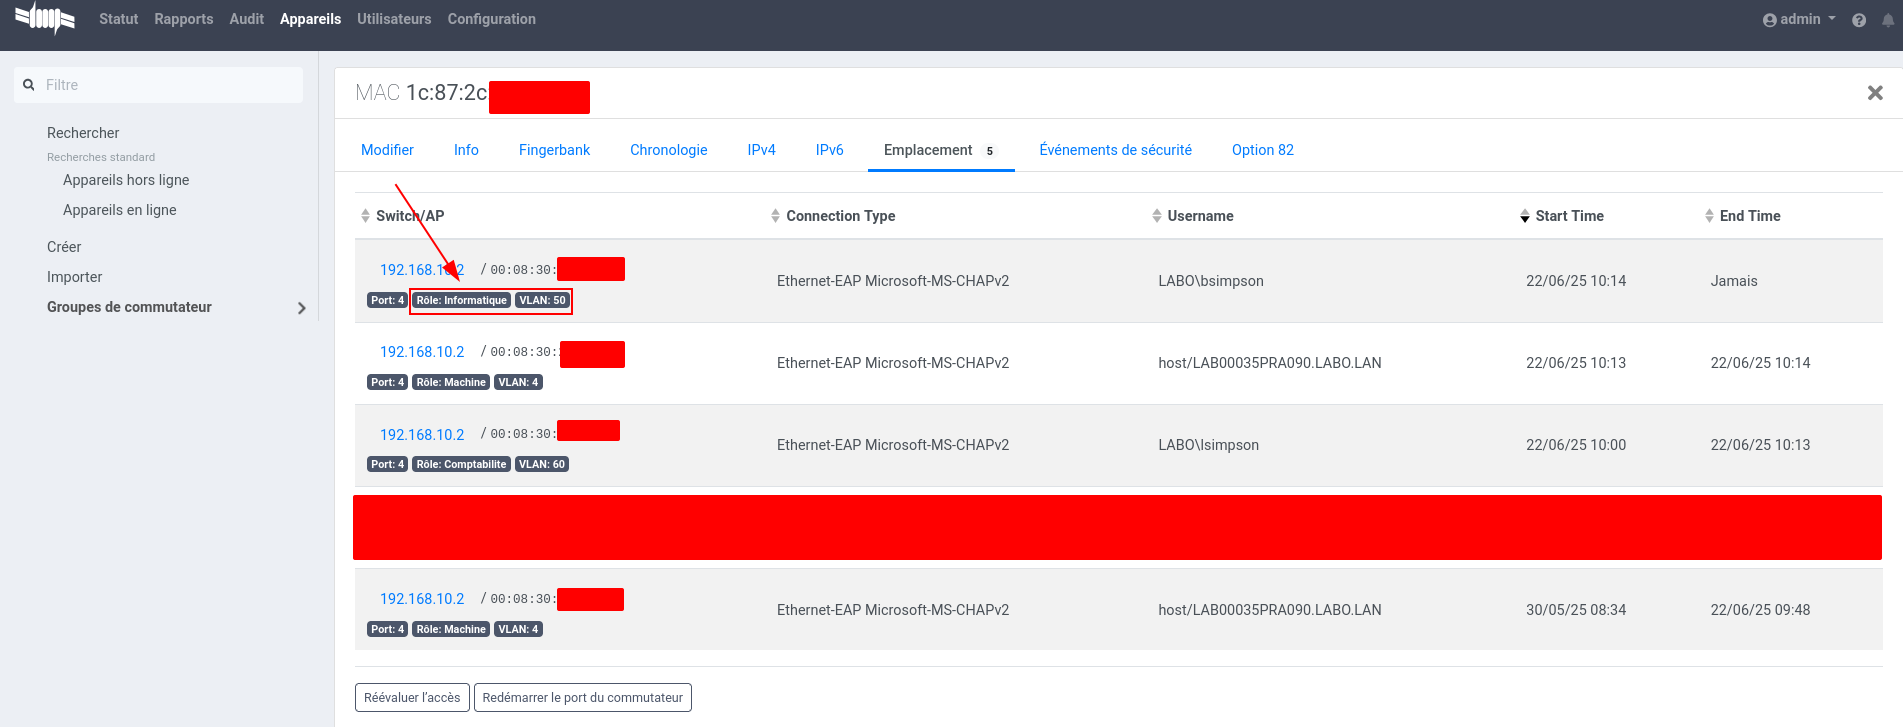Click the LABO\lsimpson username cell

coord(1208,445)
